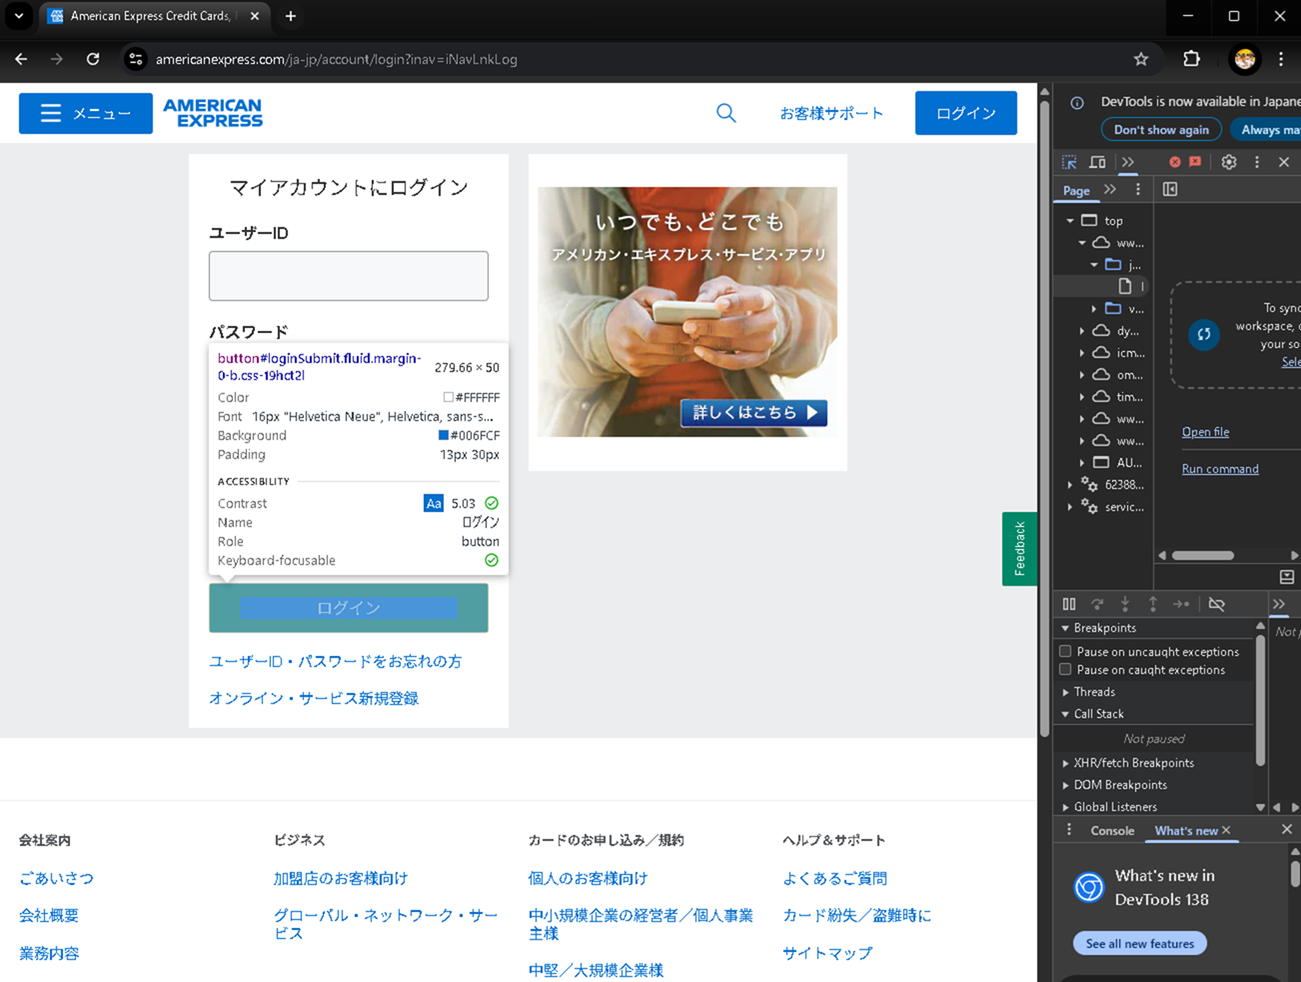Reload the page with refresh icon
The height and width of the screenshot is (982, 1301).
[93, 59]
